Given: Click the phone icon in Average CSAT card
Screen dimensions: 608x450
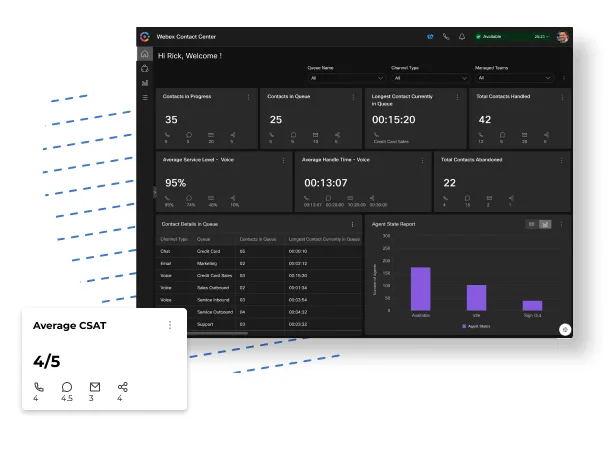Looking at the screenshot, I should click(39, 387).
